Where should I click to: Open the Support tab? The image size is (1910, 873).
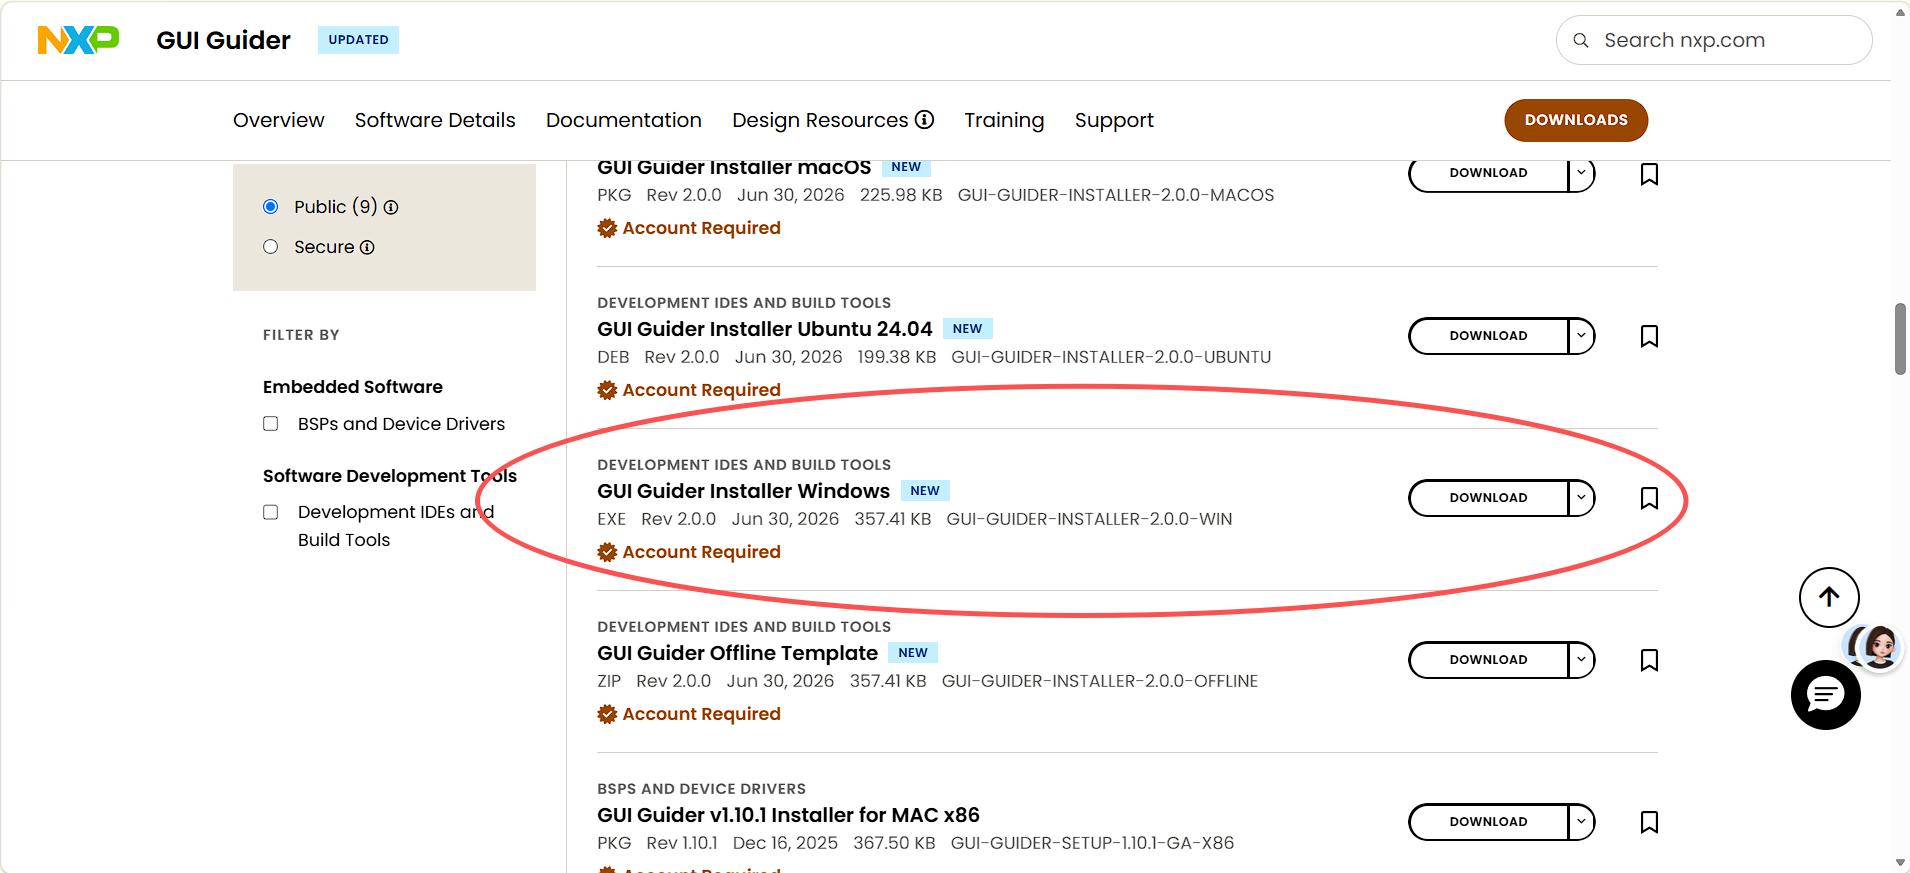[1114, 120]
